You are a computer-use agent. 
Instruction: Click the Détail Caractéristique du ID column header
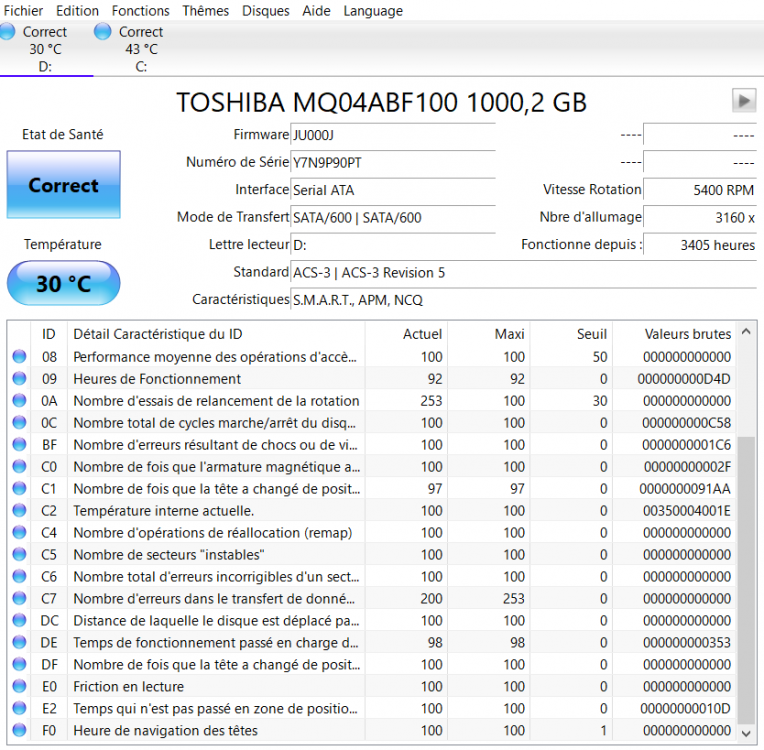point(216,334)
